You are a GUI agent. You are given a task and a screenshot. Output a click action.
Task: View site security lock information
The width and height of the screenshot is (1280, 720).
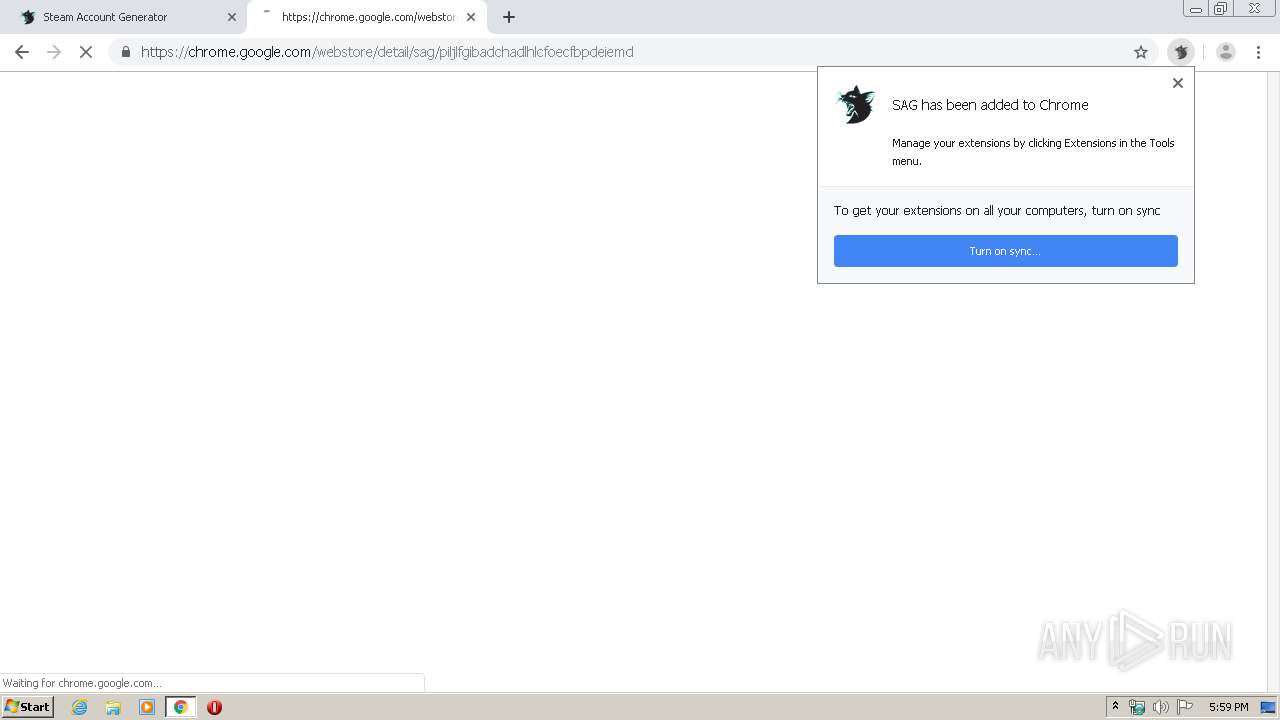(x=126, y=52)
